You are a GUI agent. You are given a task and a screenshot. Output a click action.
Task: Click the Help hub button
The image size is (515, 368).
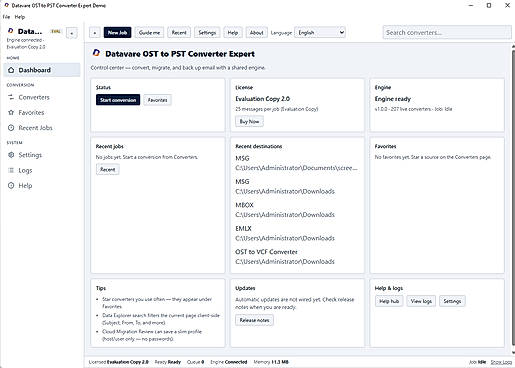point(389,301)
